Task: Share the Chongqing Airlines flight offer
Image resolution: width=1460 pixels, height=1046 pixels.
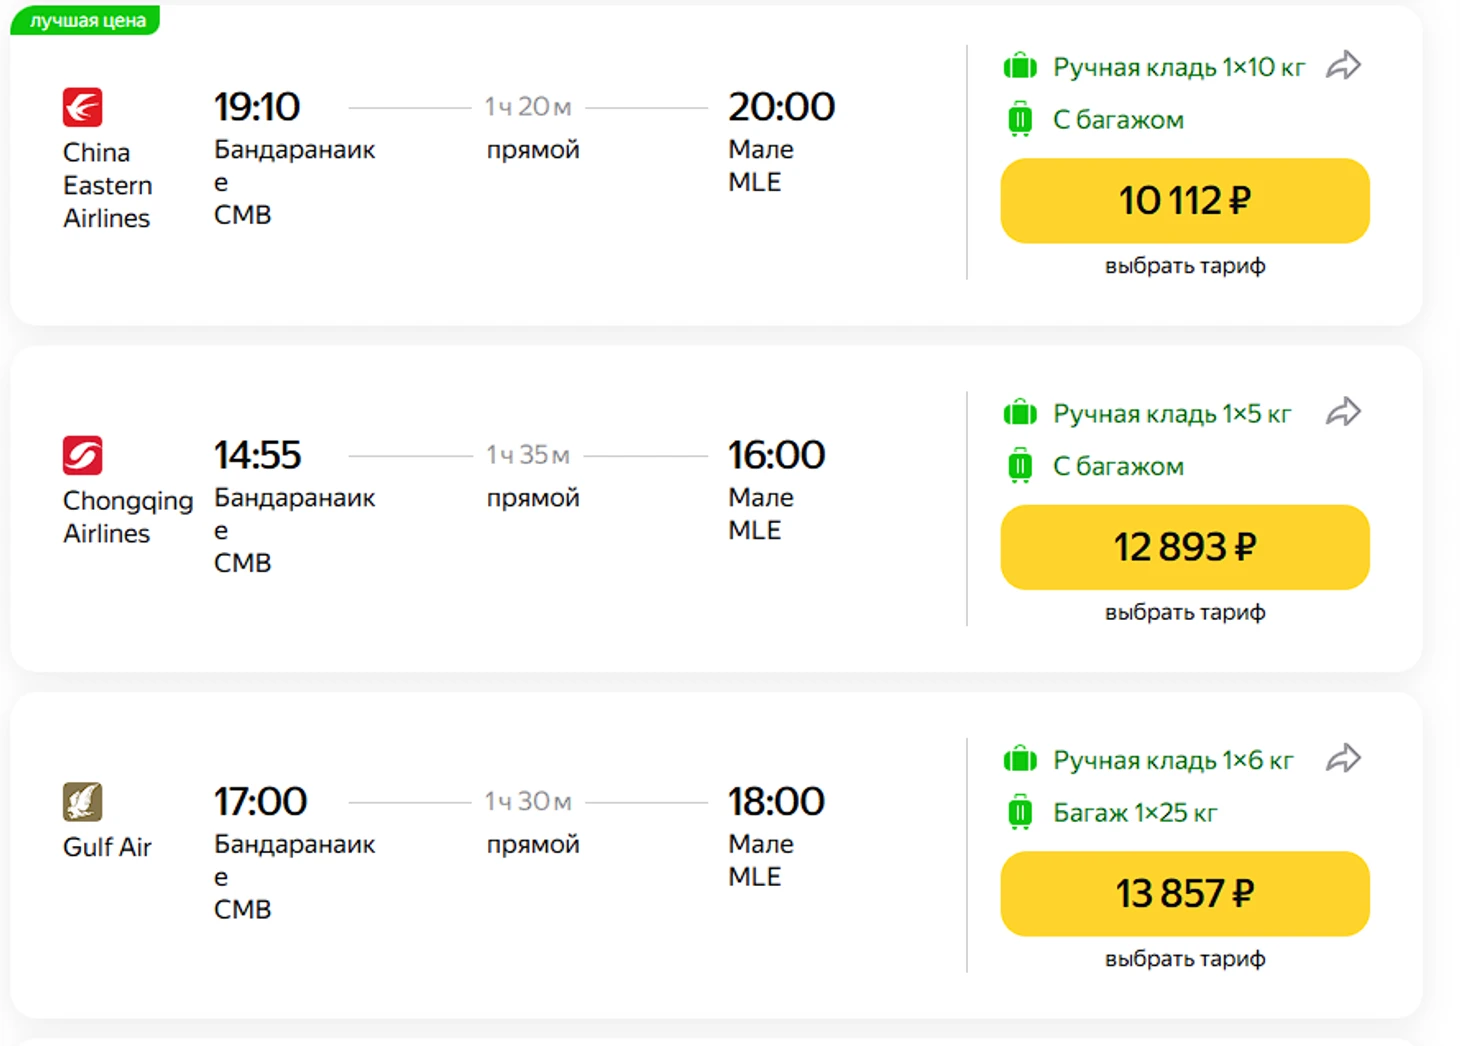Action: point(1343,412)
